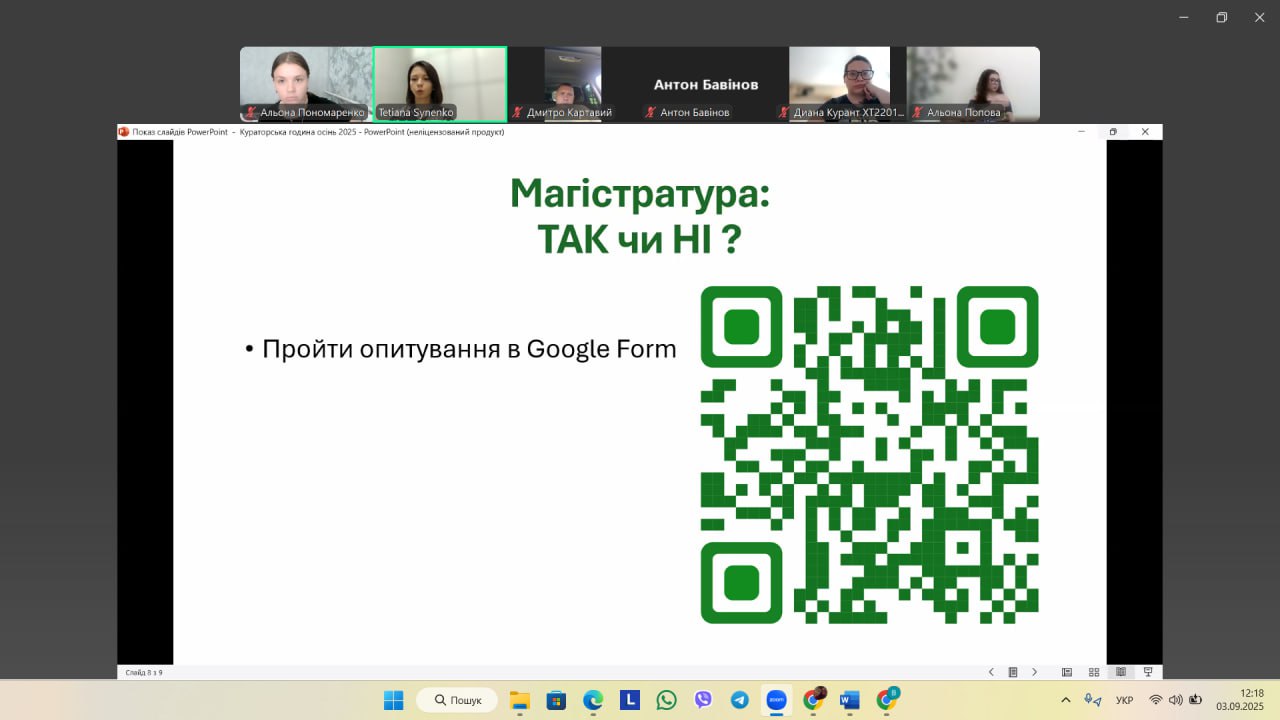Minimize the PowerPoint slideshow window
Image resolution: width=1280 pixels, height=720 pixels.
pyautogui.click(x=1081, y=132)
